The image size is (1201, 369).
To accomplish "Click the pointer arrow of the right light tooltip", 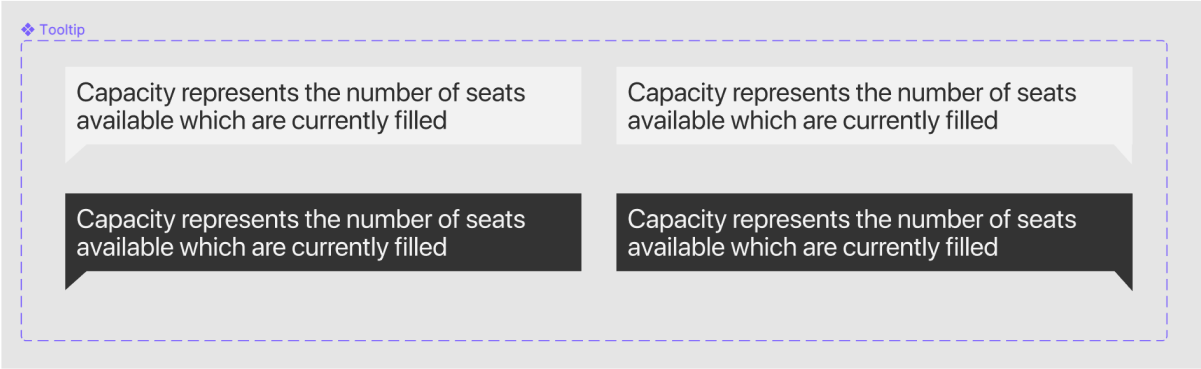I will pyautogui.click(x=1125, y=152).
